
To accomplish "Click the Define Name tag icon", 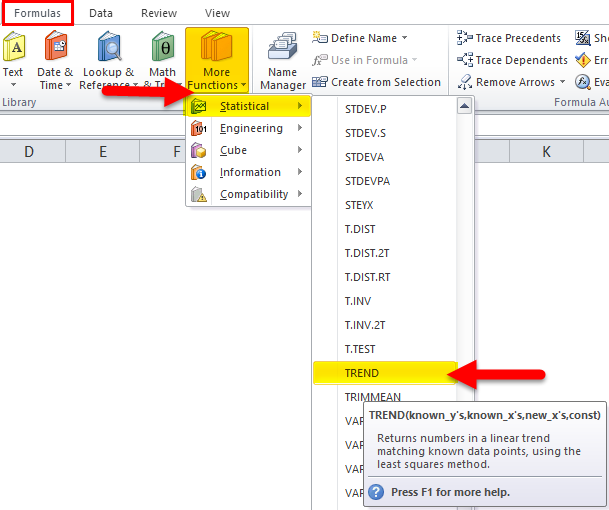I will [320, 38].
